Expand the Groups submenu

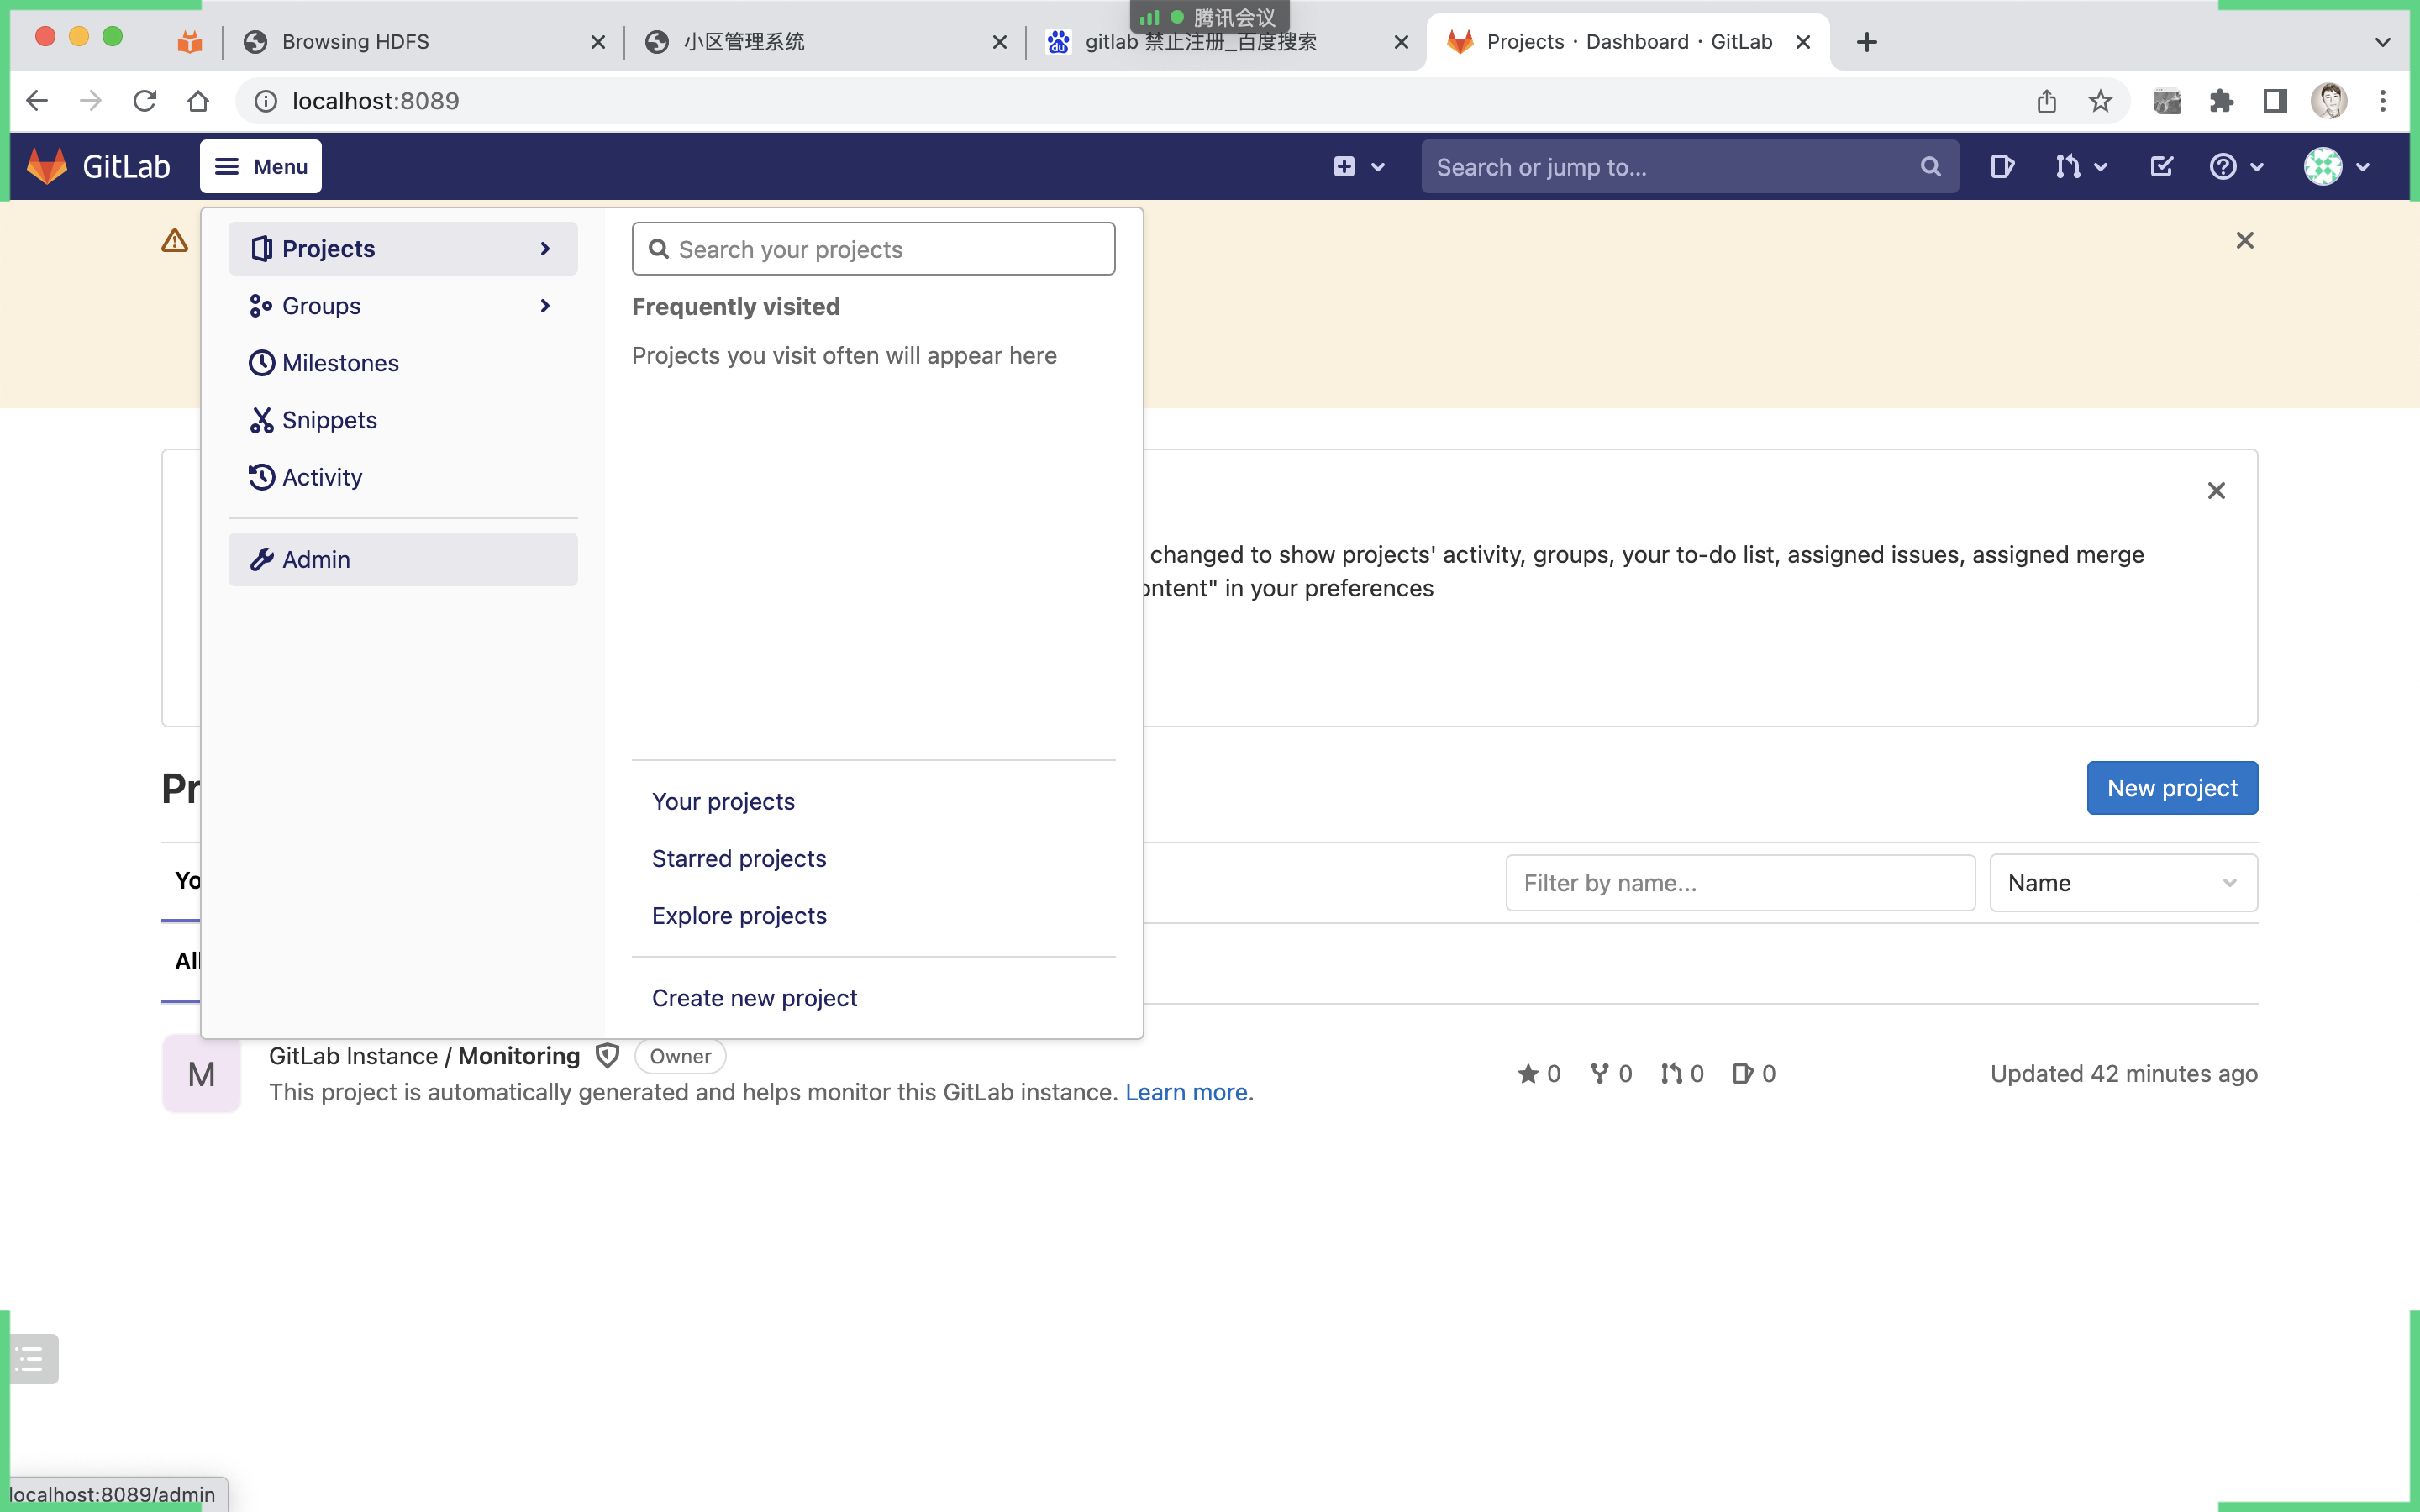click(402, 306)
